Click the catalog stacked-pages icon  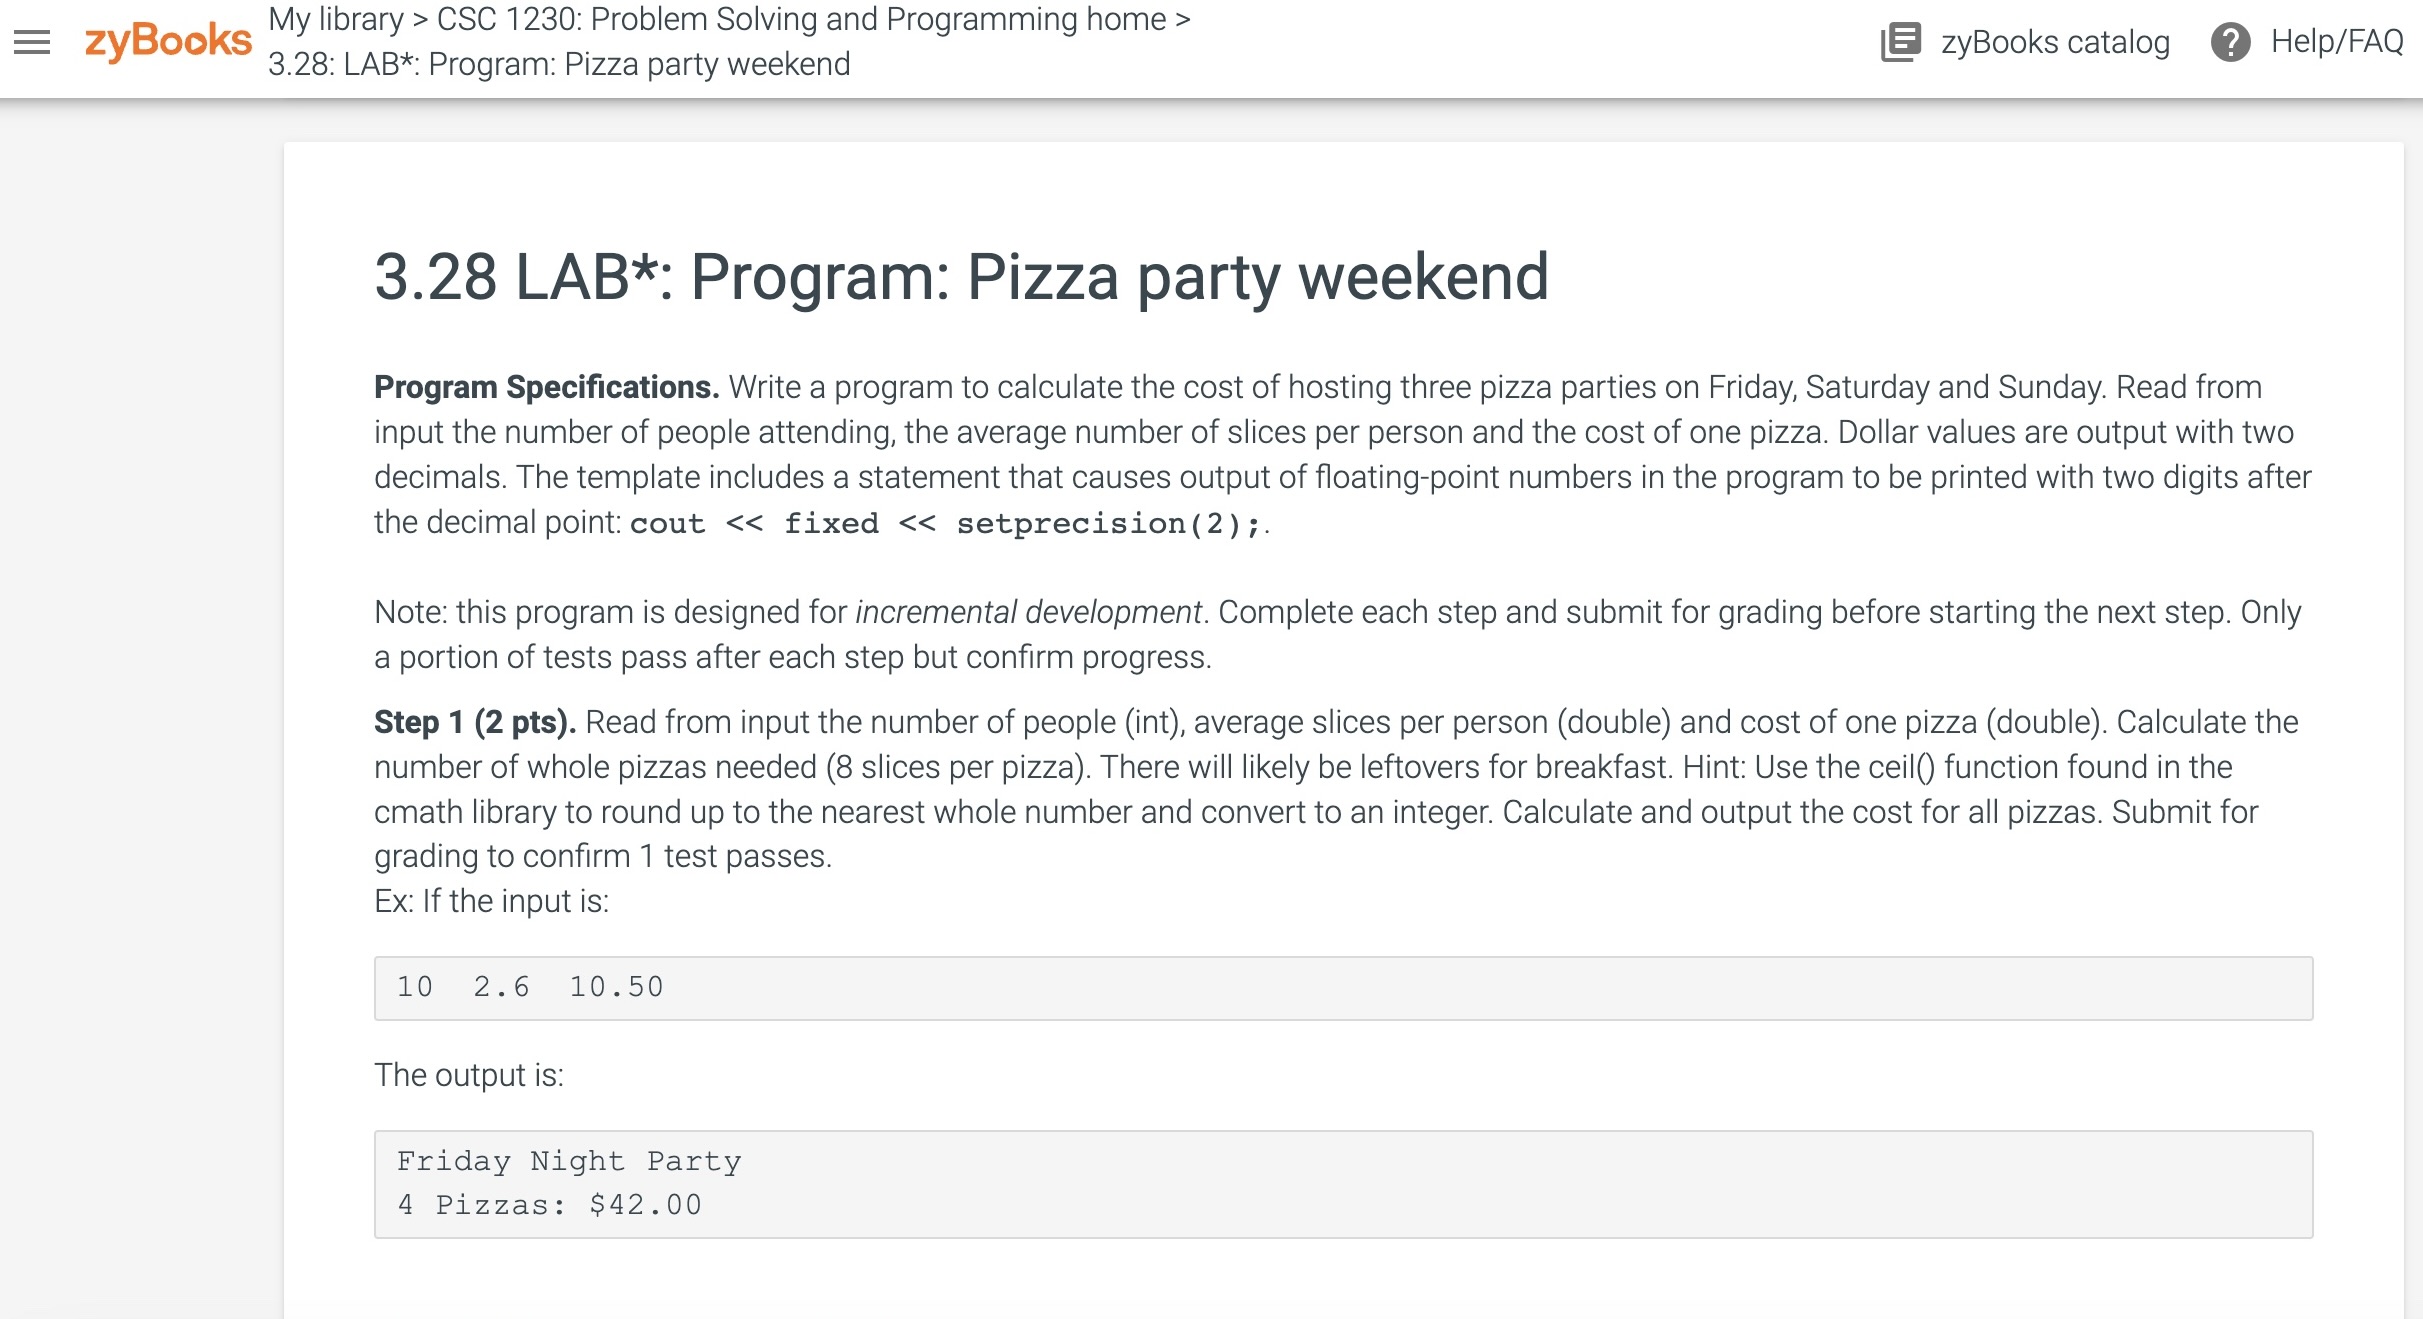point(1899,41)
